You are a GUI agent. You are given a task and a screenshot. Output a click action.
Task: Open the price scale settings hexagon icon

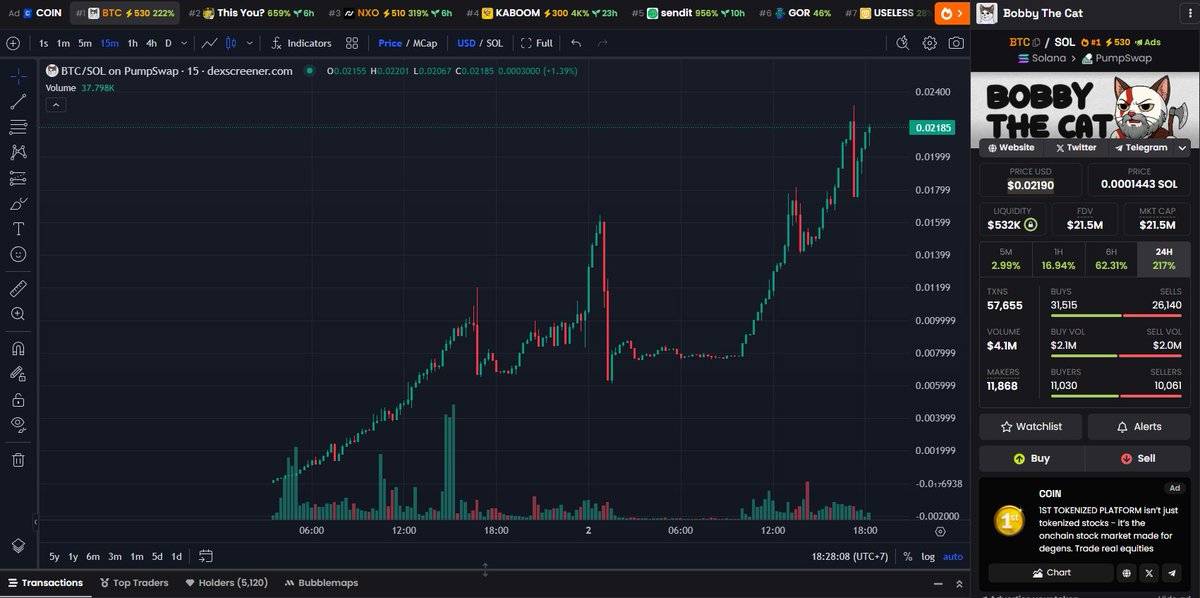[x=940, y=532]
